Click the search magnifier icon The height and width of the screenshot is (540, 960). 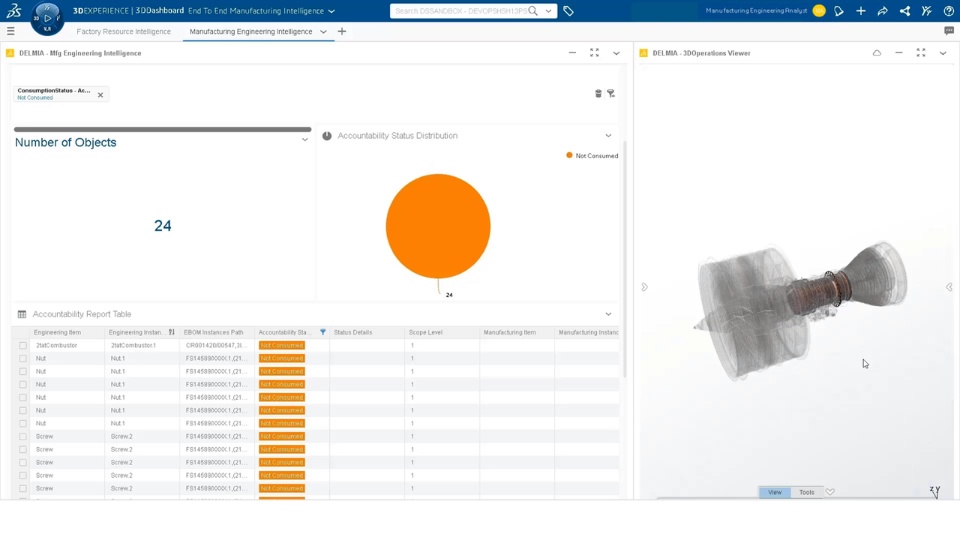coord(533,11)
